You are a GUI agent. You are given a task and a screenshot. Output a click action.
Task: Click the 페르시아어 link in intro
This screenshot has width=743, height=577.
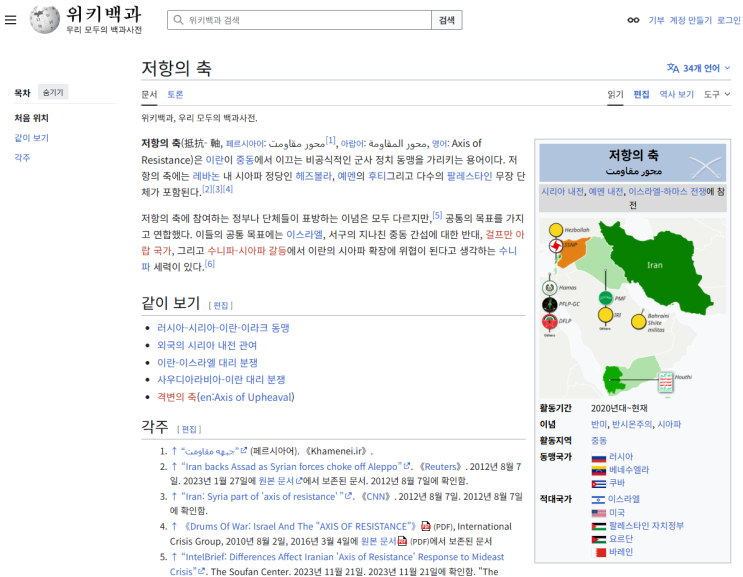click(245, 144)
